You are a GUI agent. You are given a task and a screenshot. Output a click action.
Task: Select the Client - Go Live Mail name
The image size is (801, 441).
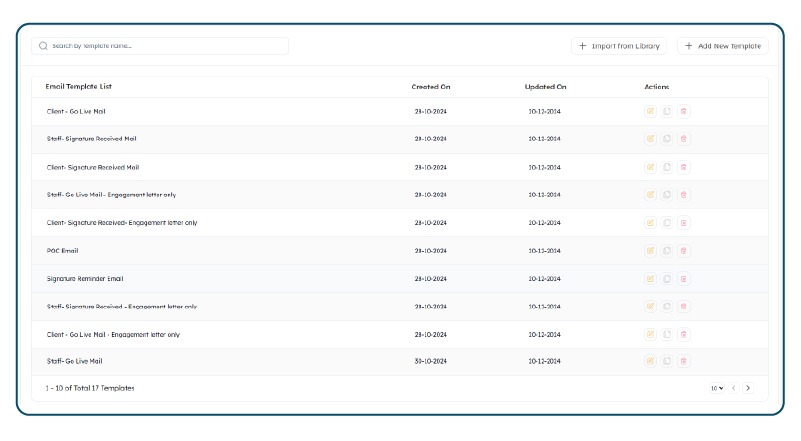click(76, 111)
